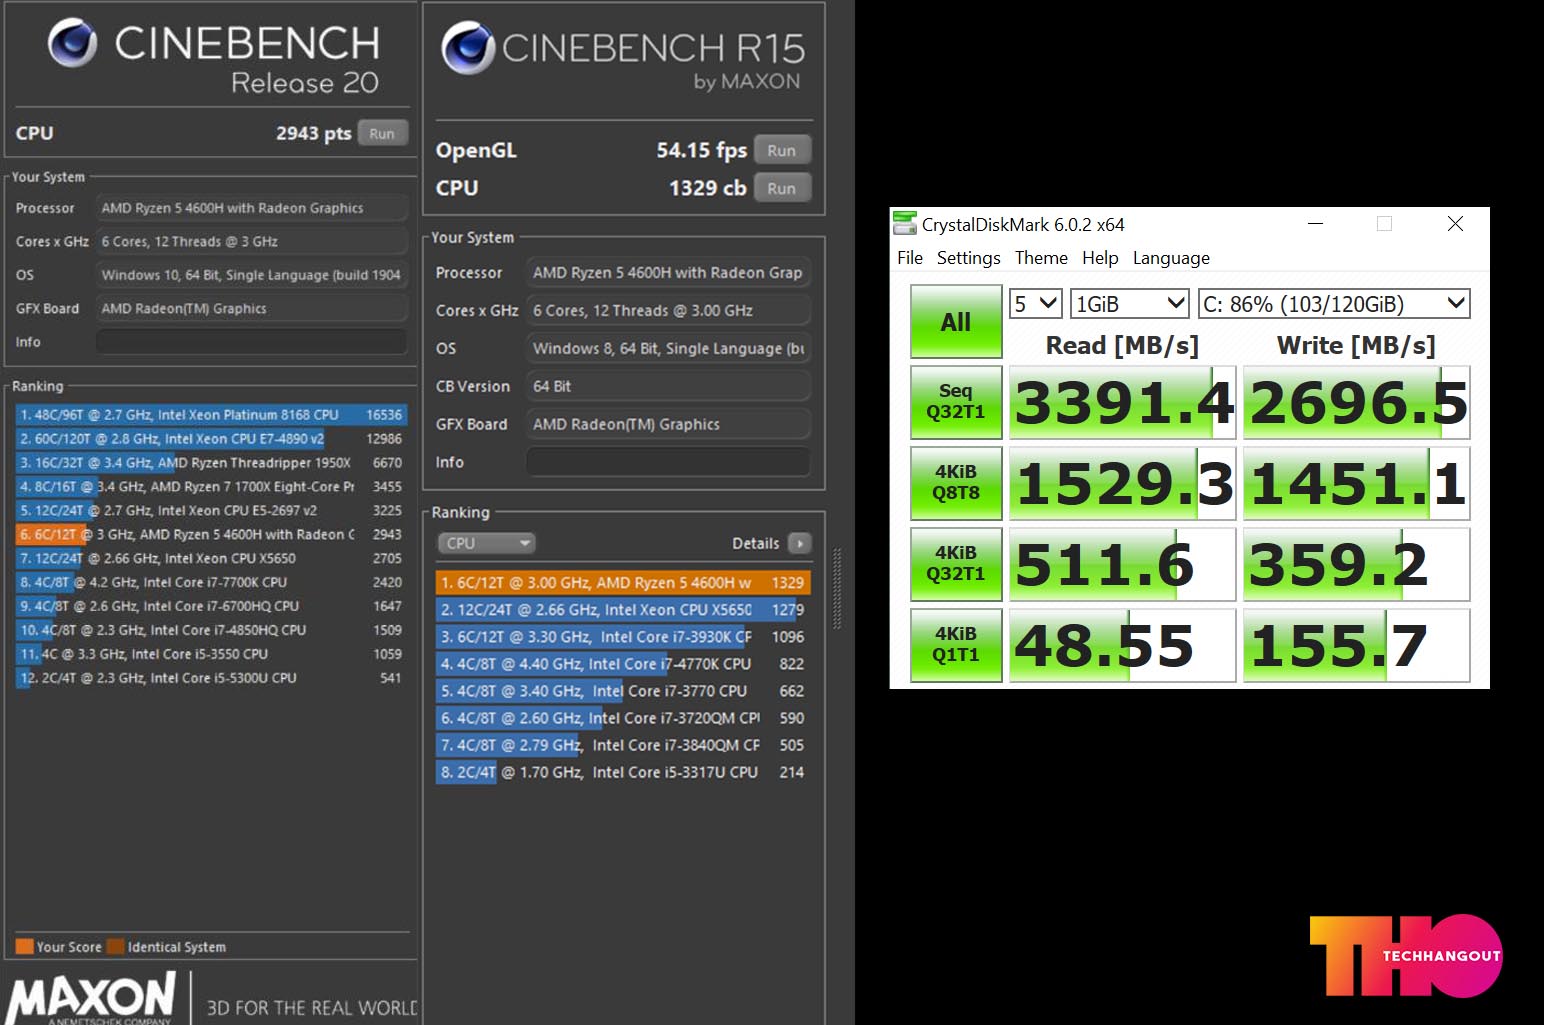Image resolution: width=1544 pixels, height=1025 pixels.
Task: Select the Intel Core i7-3720QM ranking row
Action: (x=623, y=717)
